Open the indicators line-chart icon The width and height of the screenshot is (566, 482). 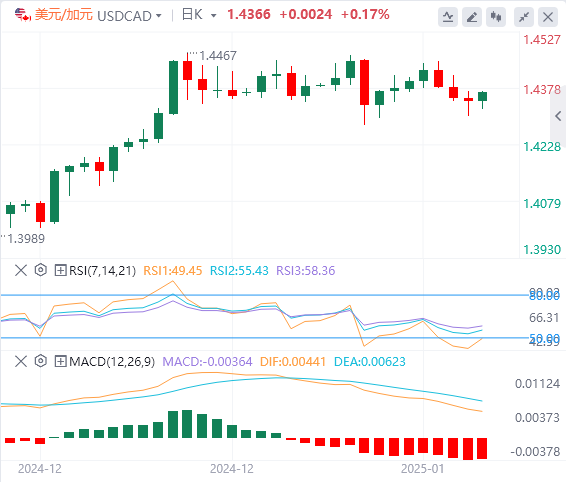pyautogui.click(x=448, y=17)
